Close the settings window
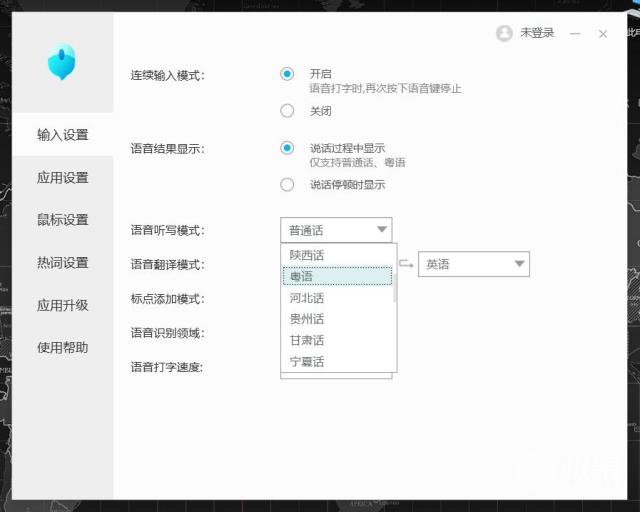 click(603, 34)
